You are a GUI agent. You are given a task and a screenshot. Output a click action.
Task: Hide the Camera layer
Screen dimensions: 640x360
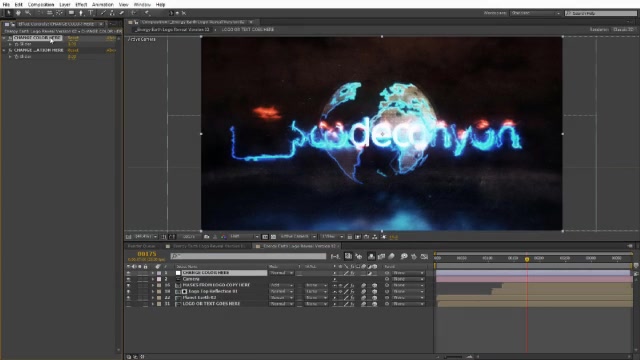(x=129, y=279)
